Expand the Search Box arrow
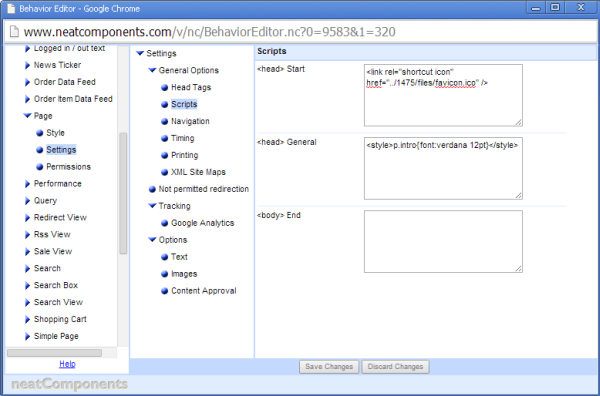600x396 pixels. tap(27, 285)
